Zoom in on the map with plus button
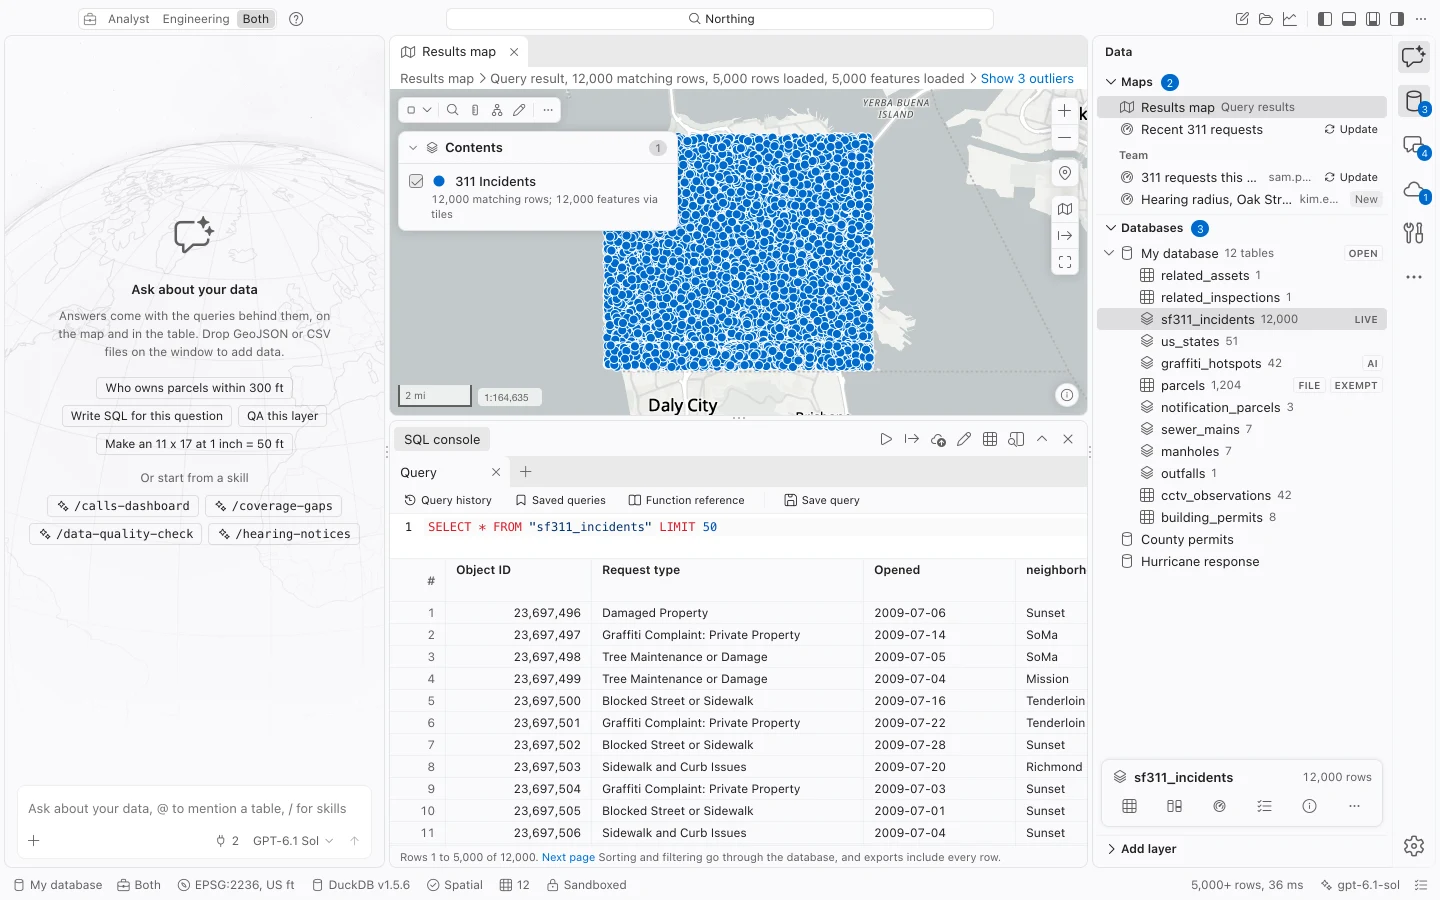This screenshot has width=1440, height=900. [x=1065, y=111]
